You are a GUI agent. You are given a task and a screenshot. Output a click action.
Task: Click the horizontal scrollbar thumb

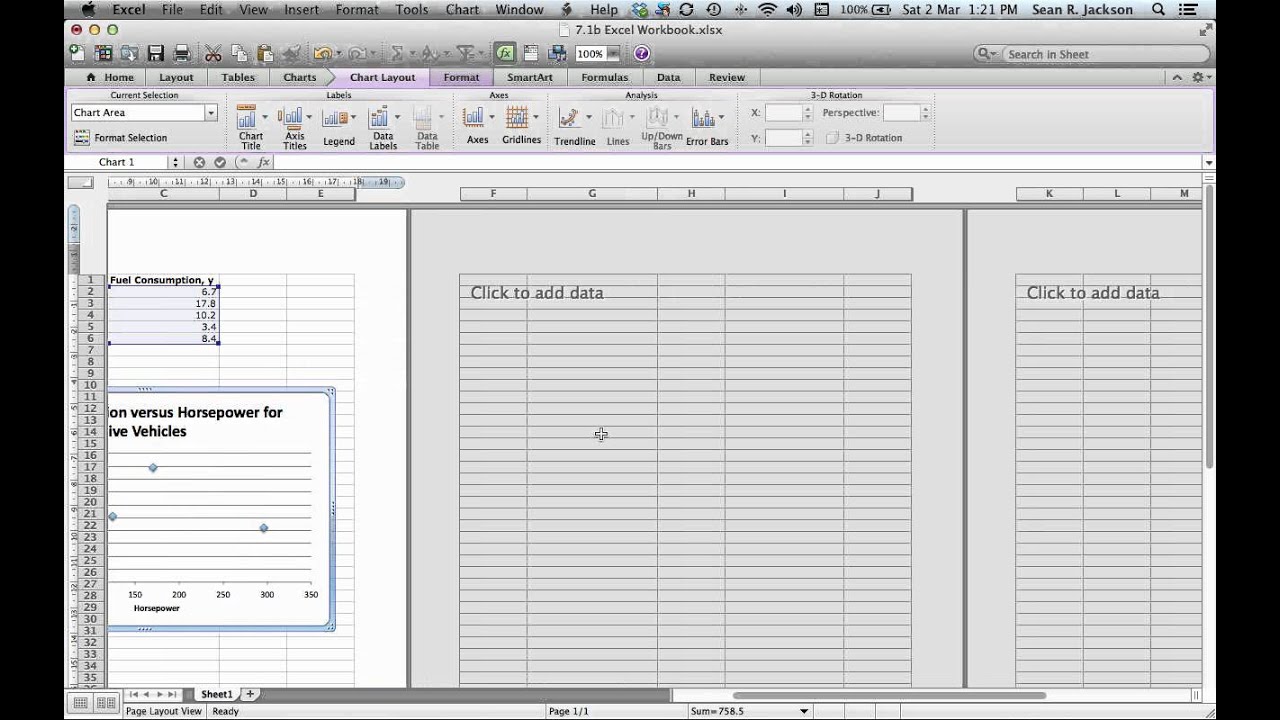(x=889, y=696)
